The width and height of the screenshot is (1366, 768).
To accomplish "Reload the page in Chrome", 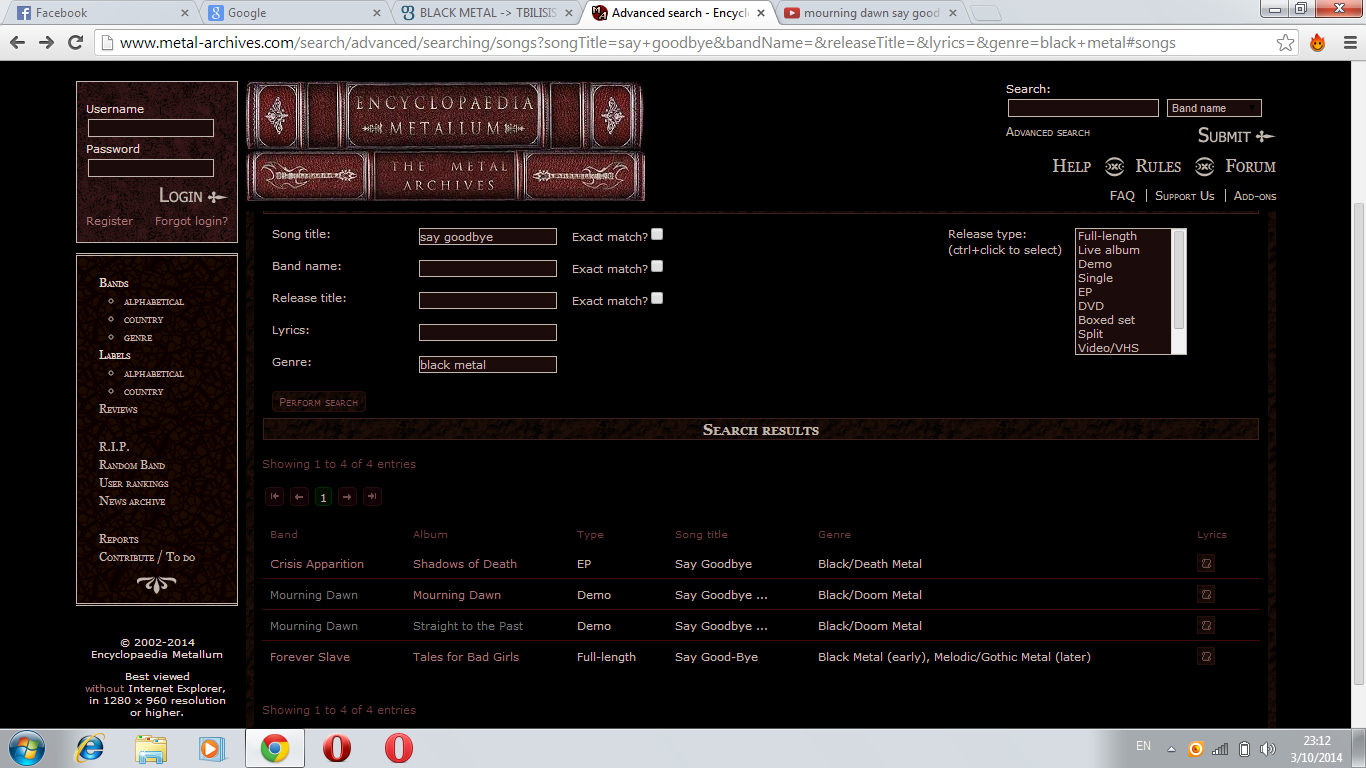I will pos(75,42).
